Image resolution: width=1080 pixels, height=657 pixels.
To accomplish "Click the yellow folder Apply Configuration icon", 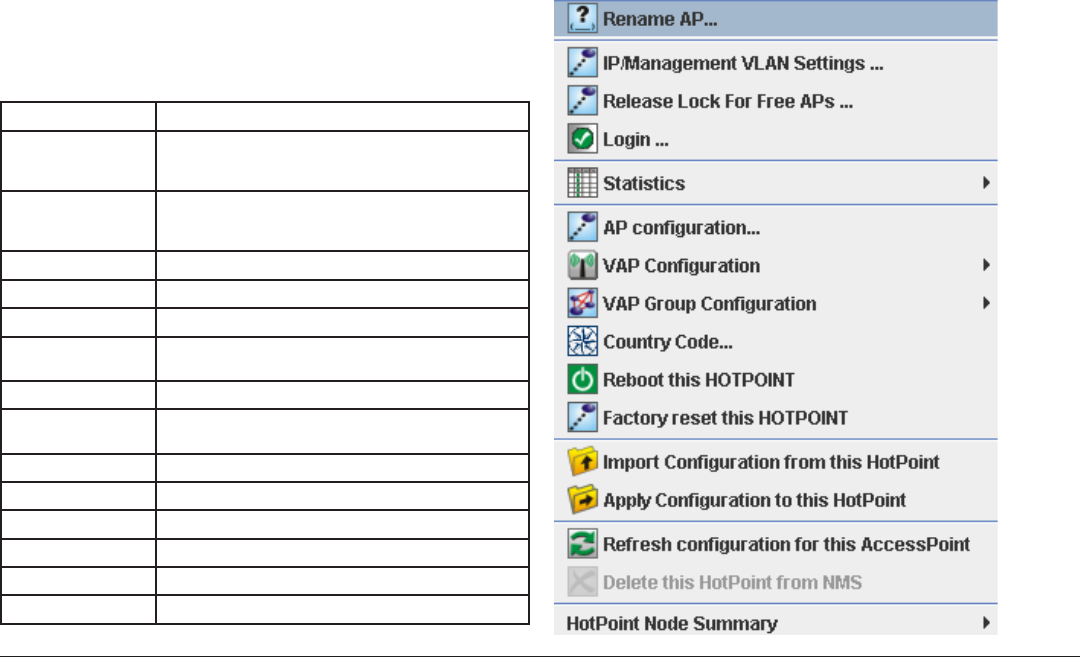I will click(582, 499).
